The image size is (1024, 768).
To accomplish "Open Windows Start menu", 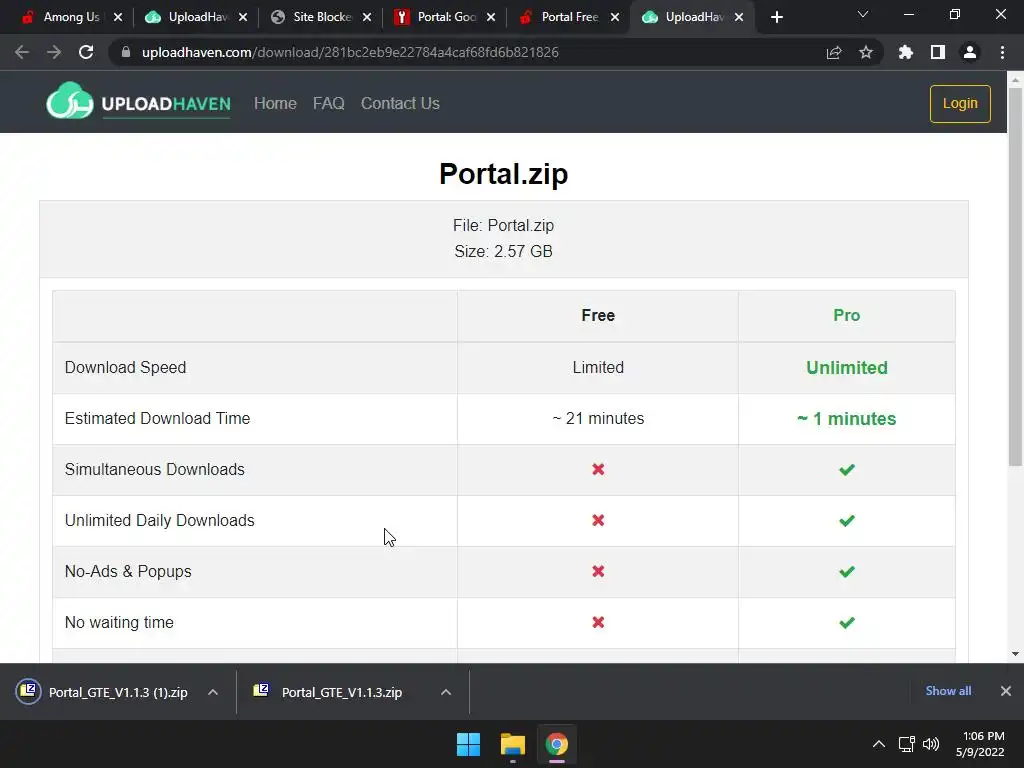I will pos(468,744).
